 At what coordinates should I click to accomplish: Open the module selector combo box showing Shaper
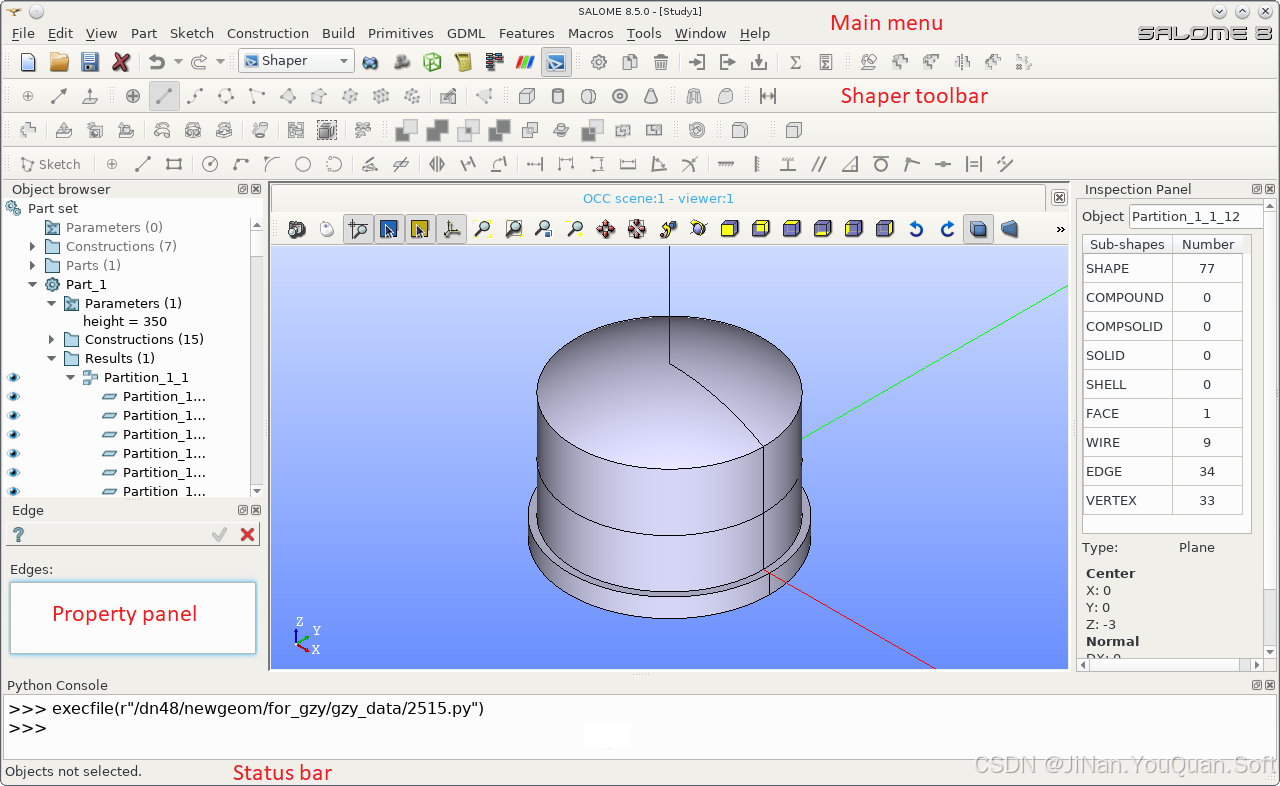click(x=296, y=61)
